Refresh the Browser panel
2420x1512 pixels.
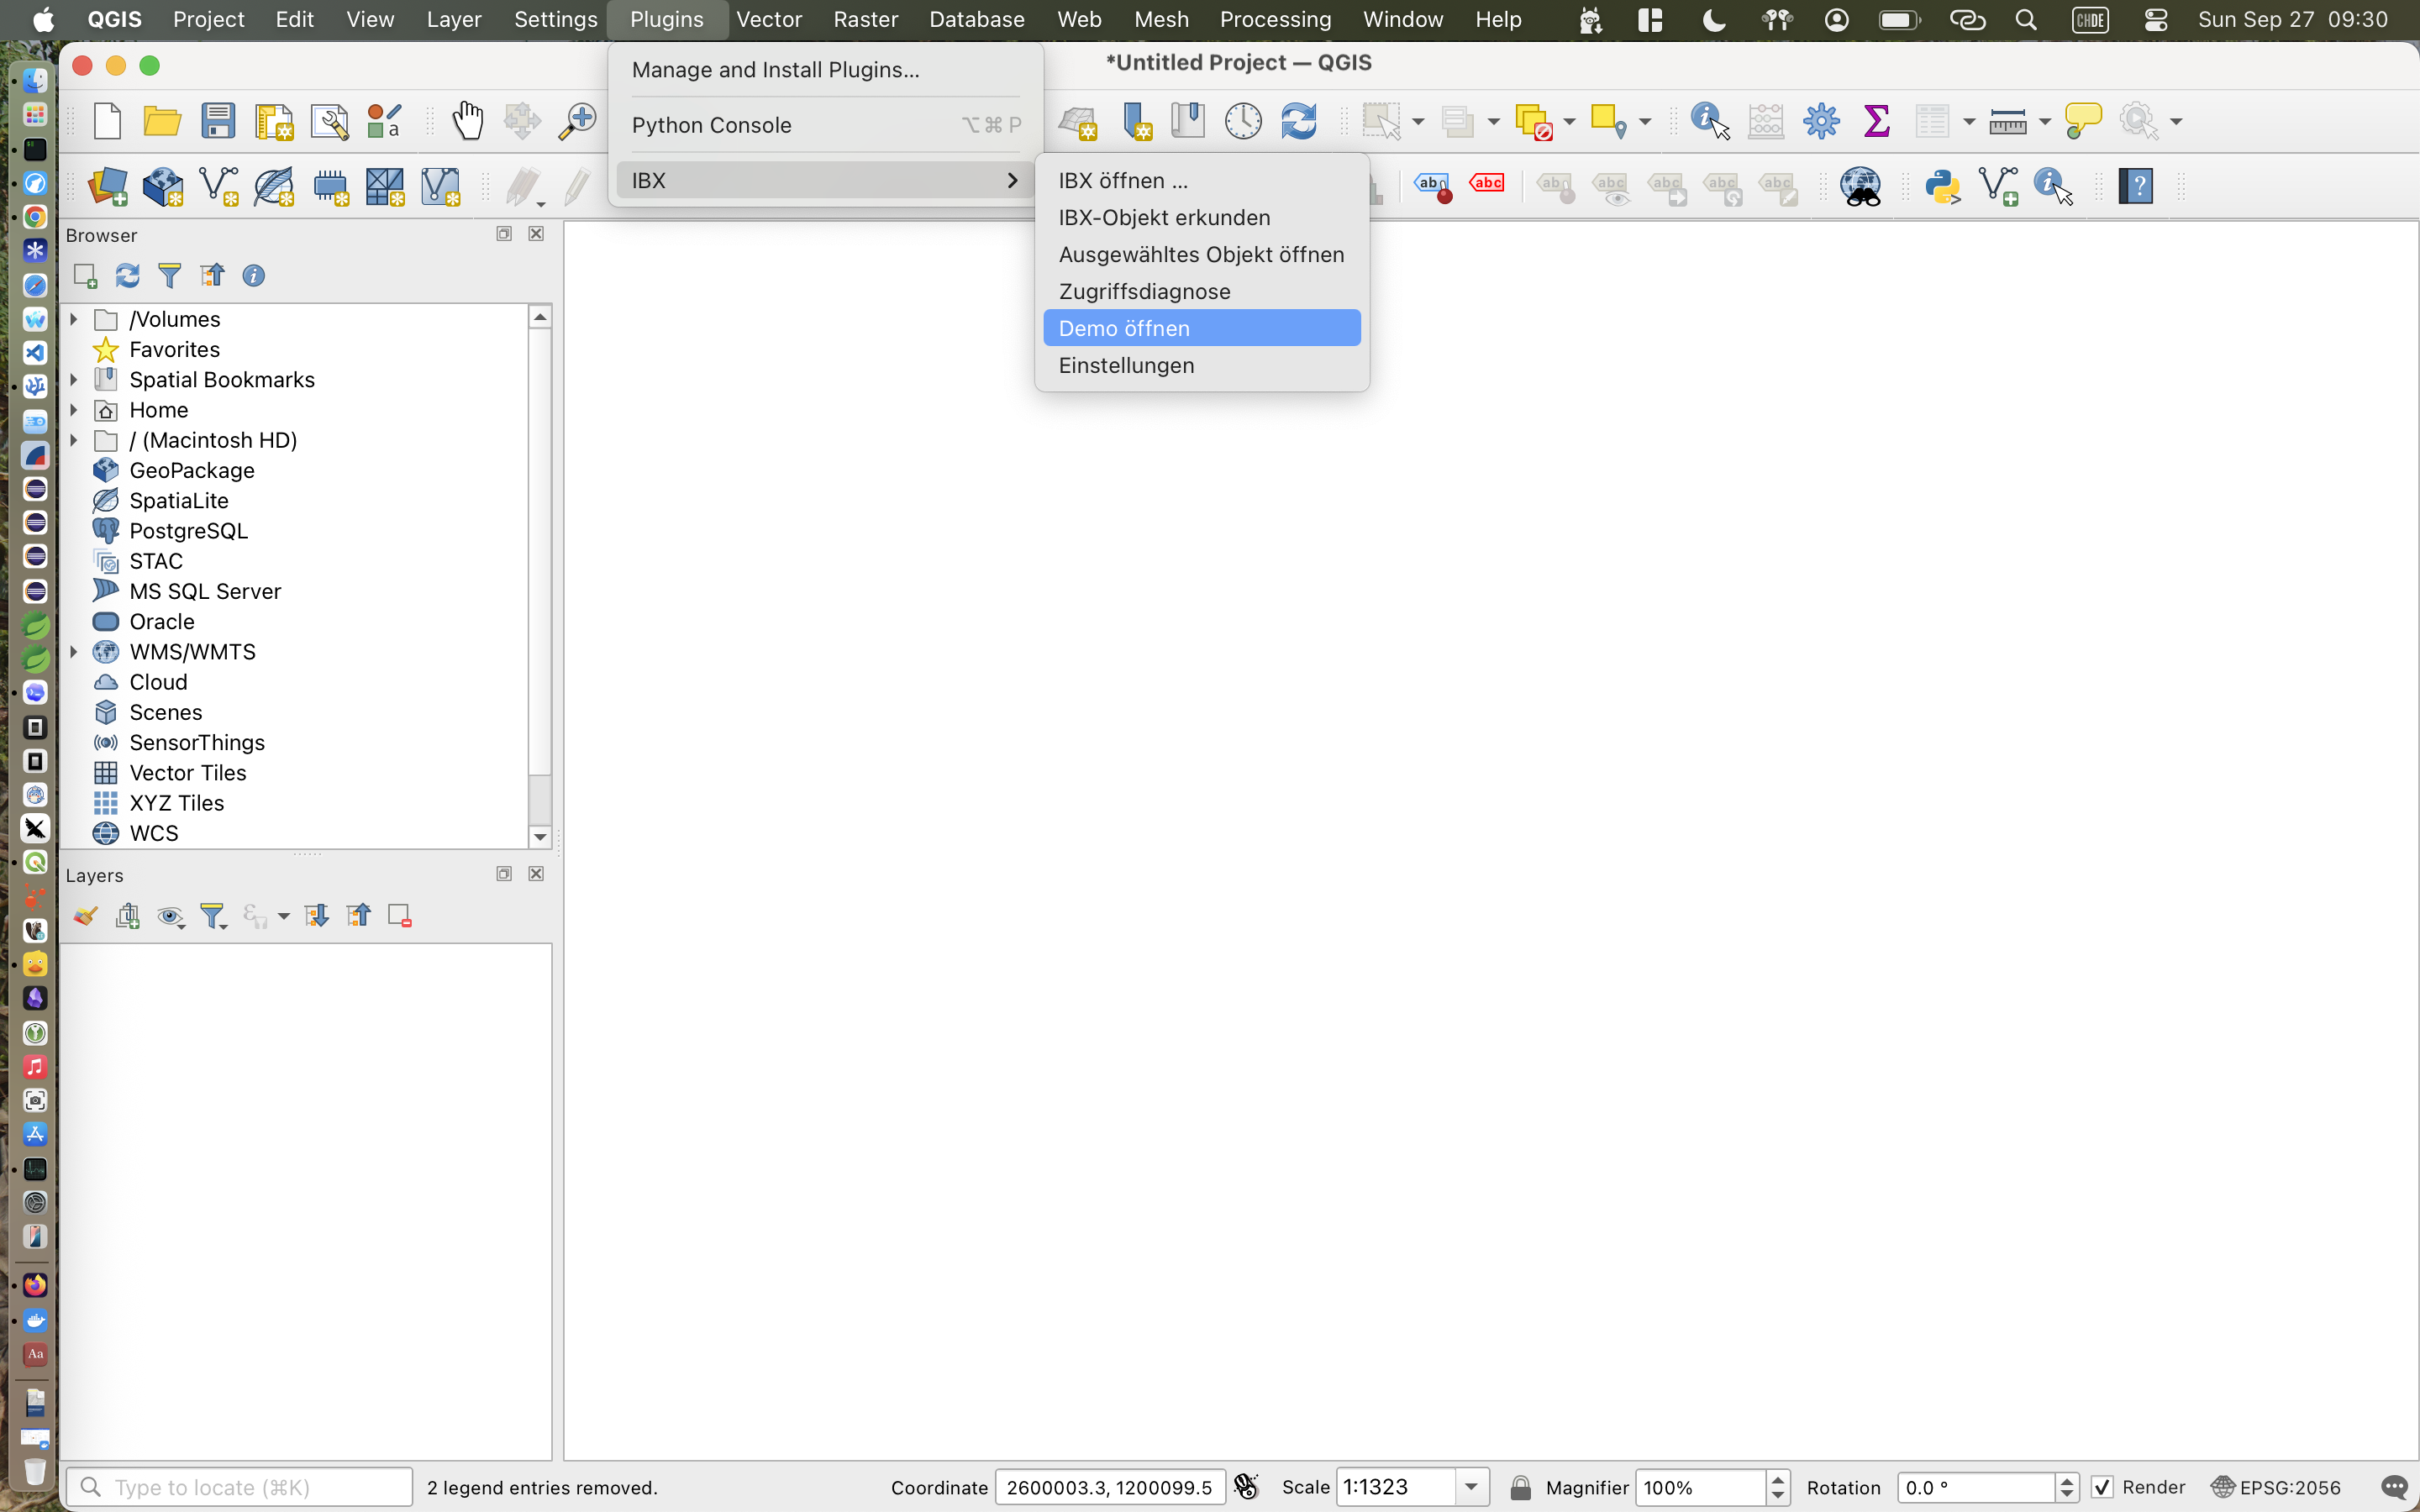pos(127,276)
